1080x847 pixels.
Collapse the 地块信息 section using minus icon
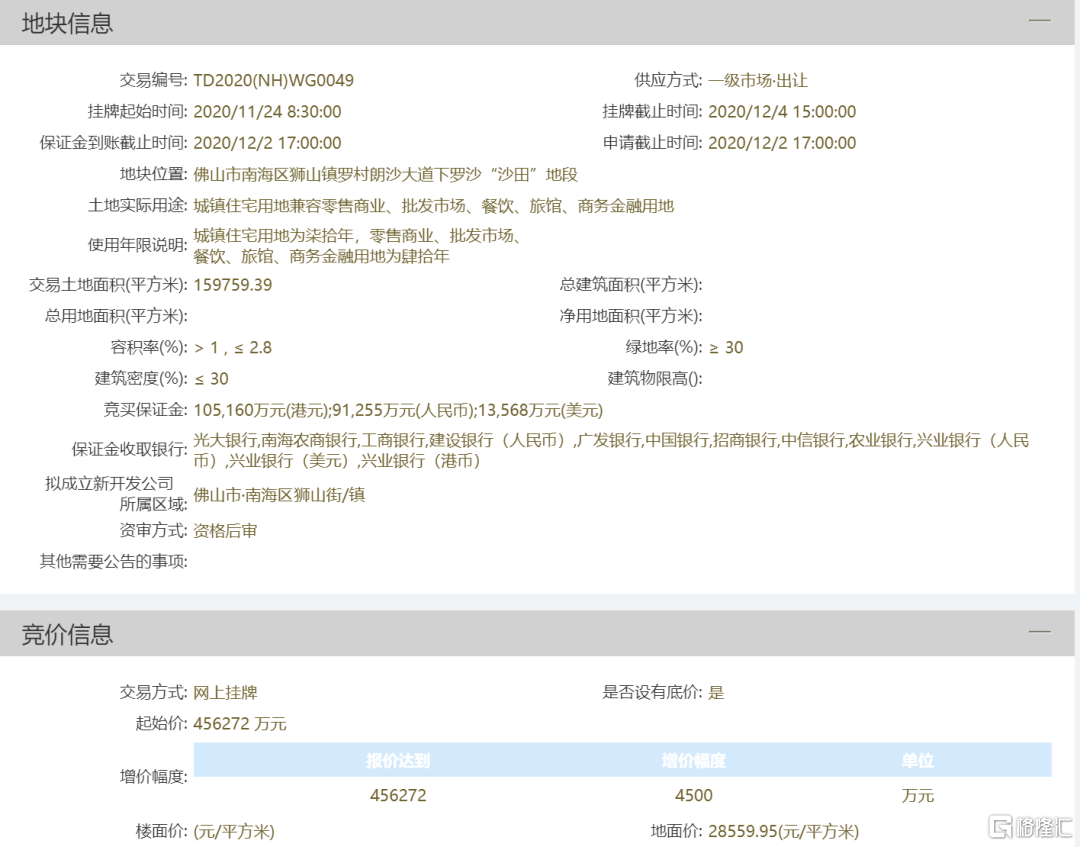(x=1040, y=21)
